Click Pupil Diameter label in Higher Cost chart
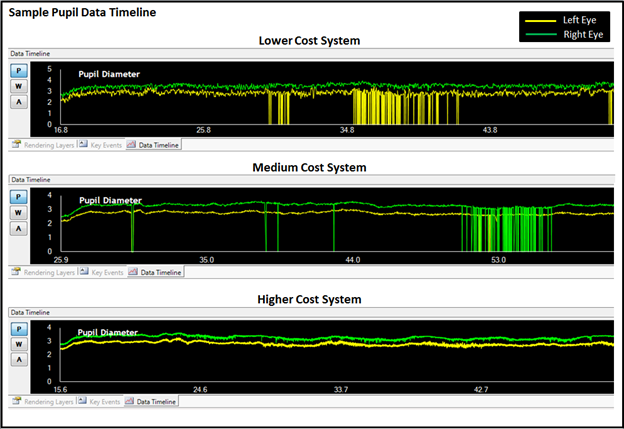 tap(107, 332)
